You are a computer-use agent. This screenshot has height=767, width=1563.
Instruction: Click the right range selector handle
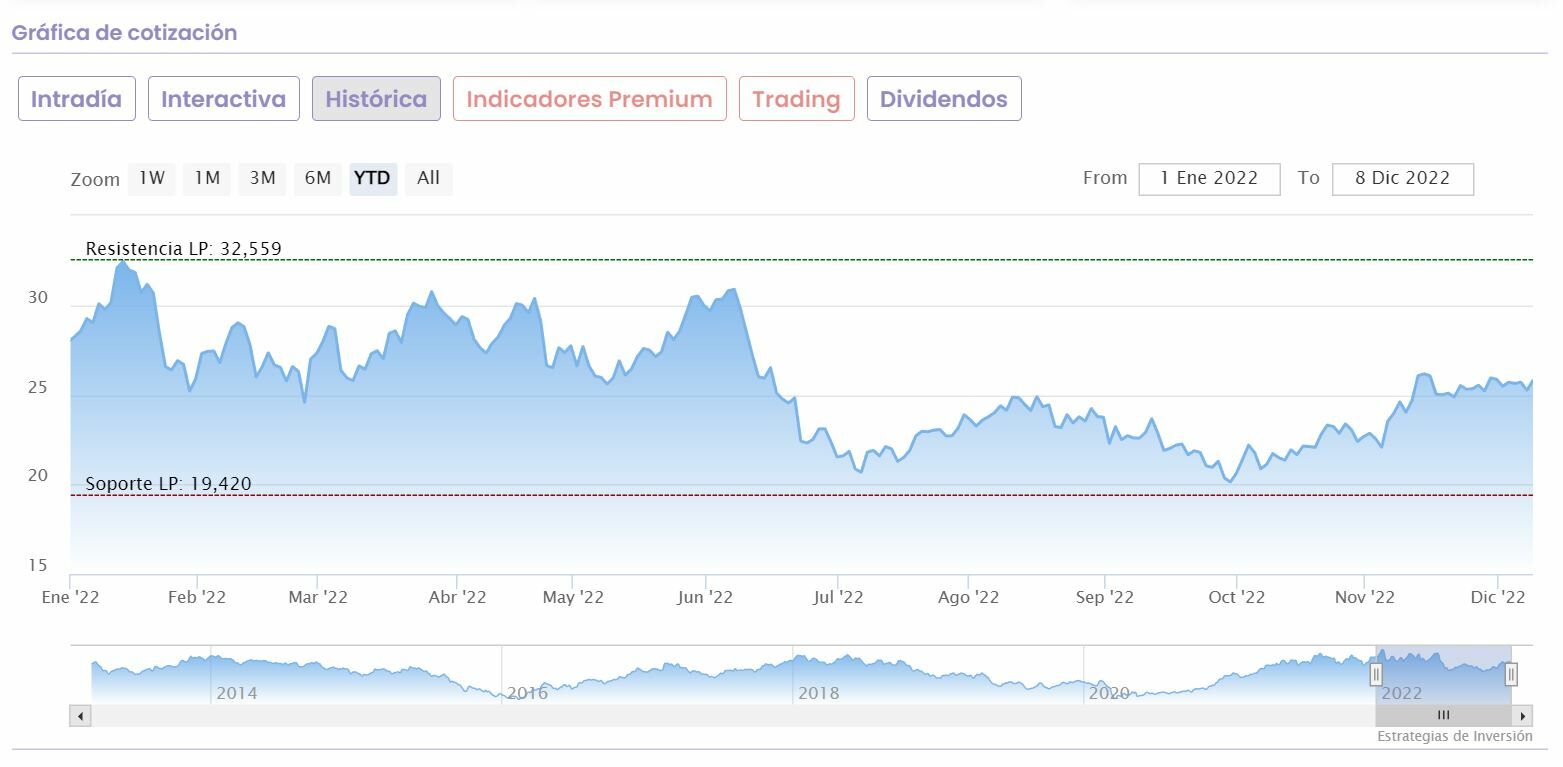coord(1511,675)
